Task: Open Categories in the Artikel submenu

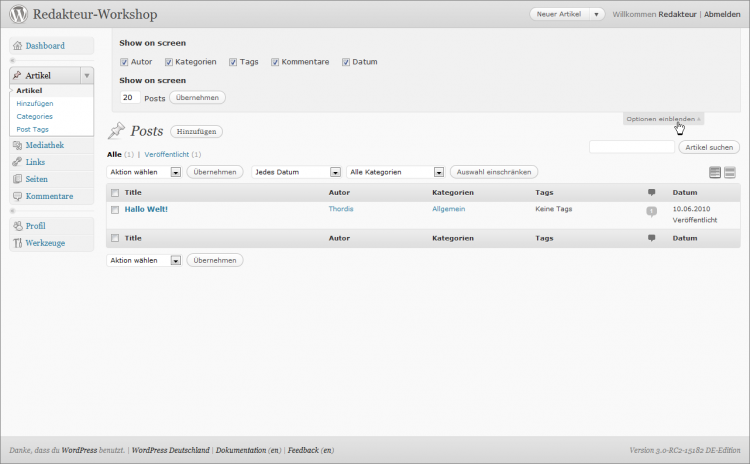Action: [35, 116]
